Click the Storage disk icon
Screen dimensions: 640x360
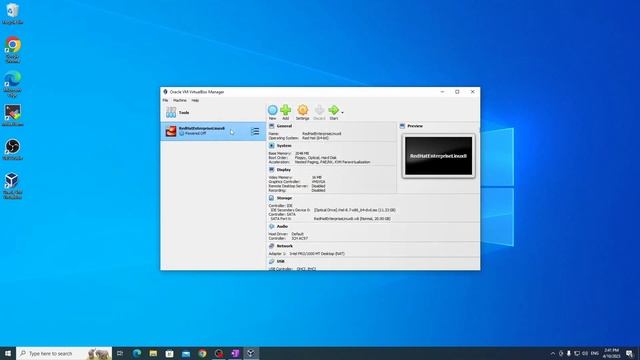pos(272,198)
